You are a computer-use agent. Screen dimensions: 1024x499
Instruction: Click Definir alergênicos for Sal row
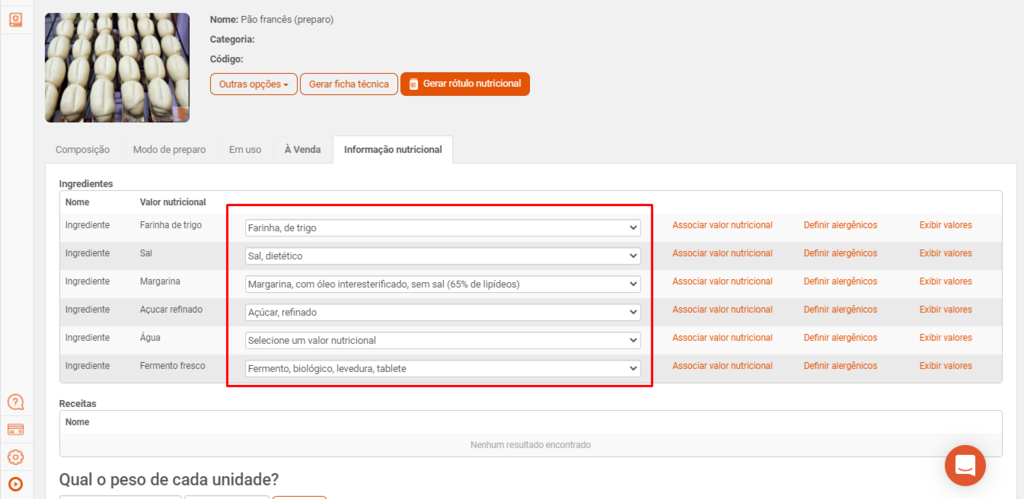click(x=840, y=253)
